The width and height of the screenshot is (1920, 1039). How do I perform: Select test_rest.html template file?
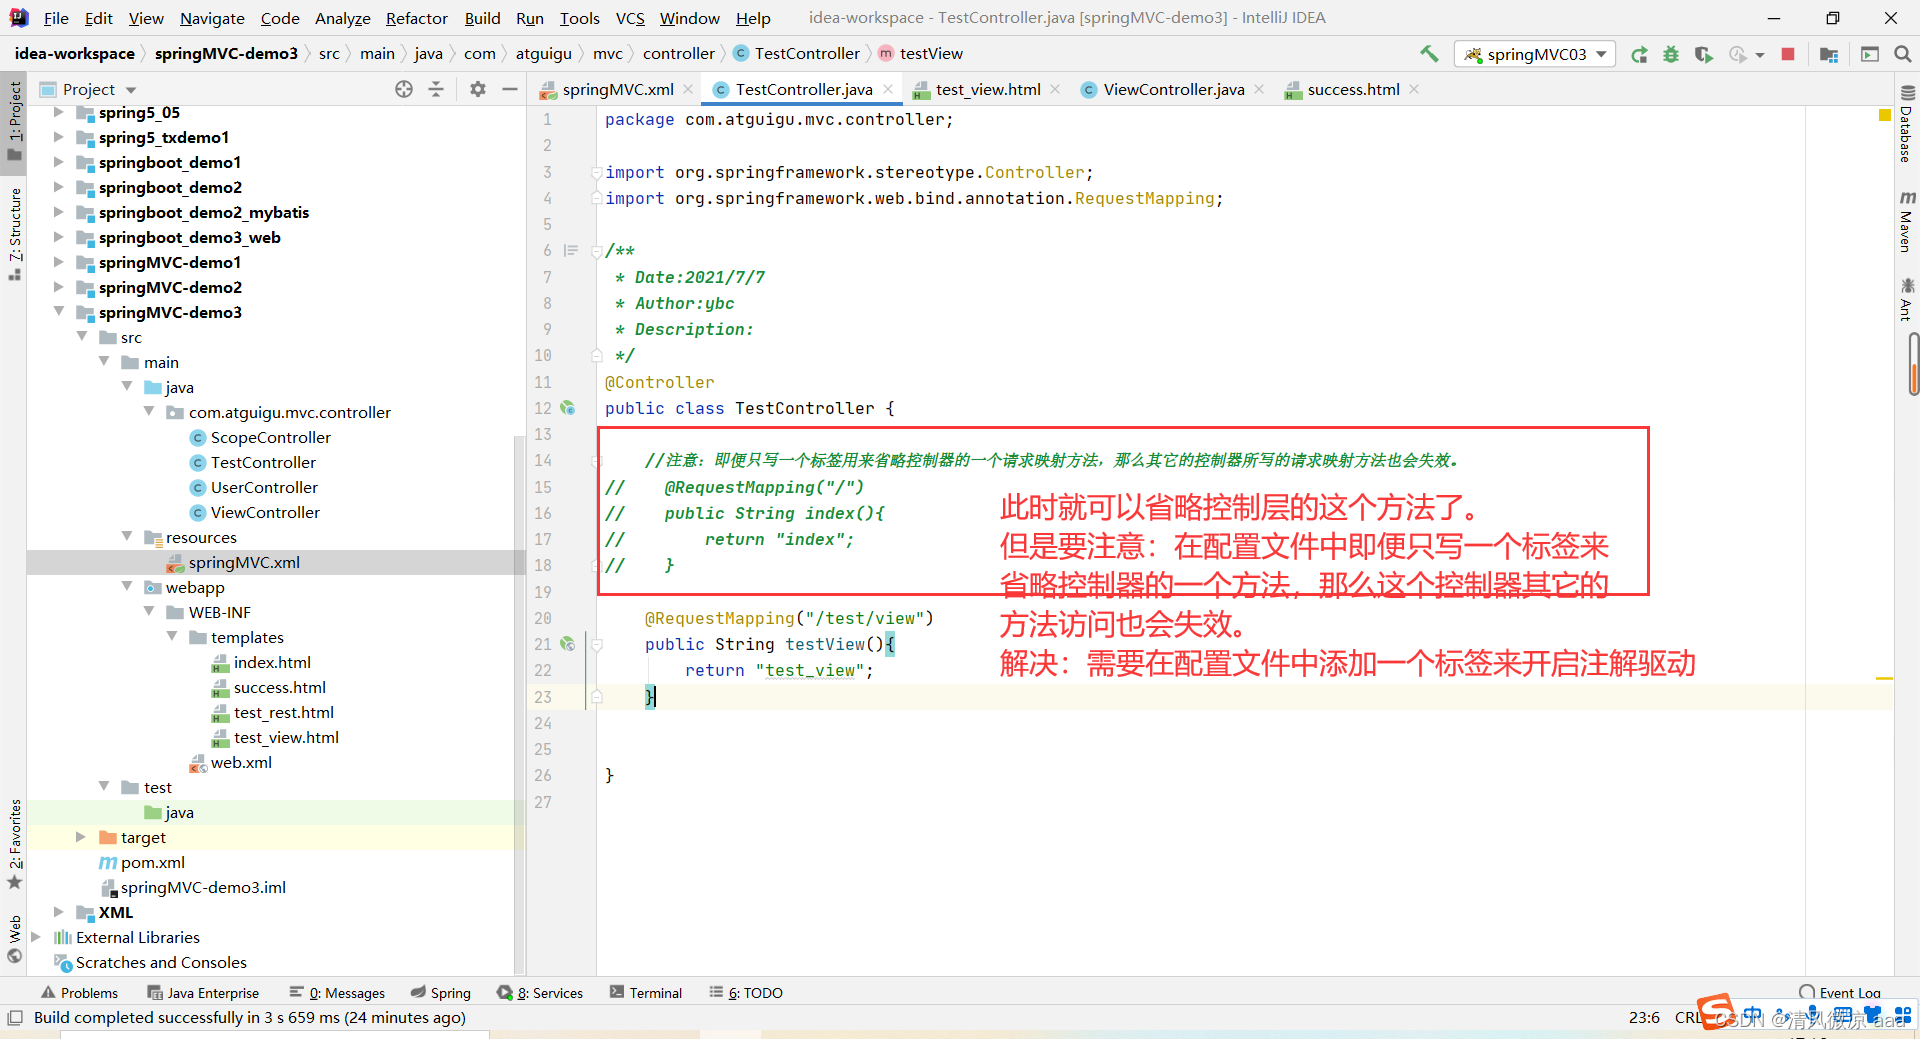[273, 712]
